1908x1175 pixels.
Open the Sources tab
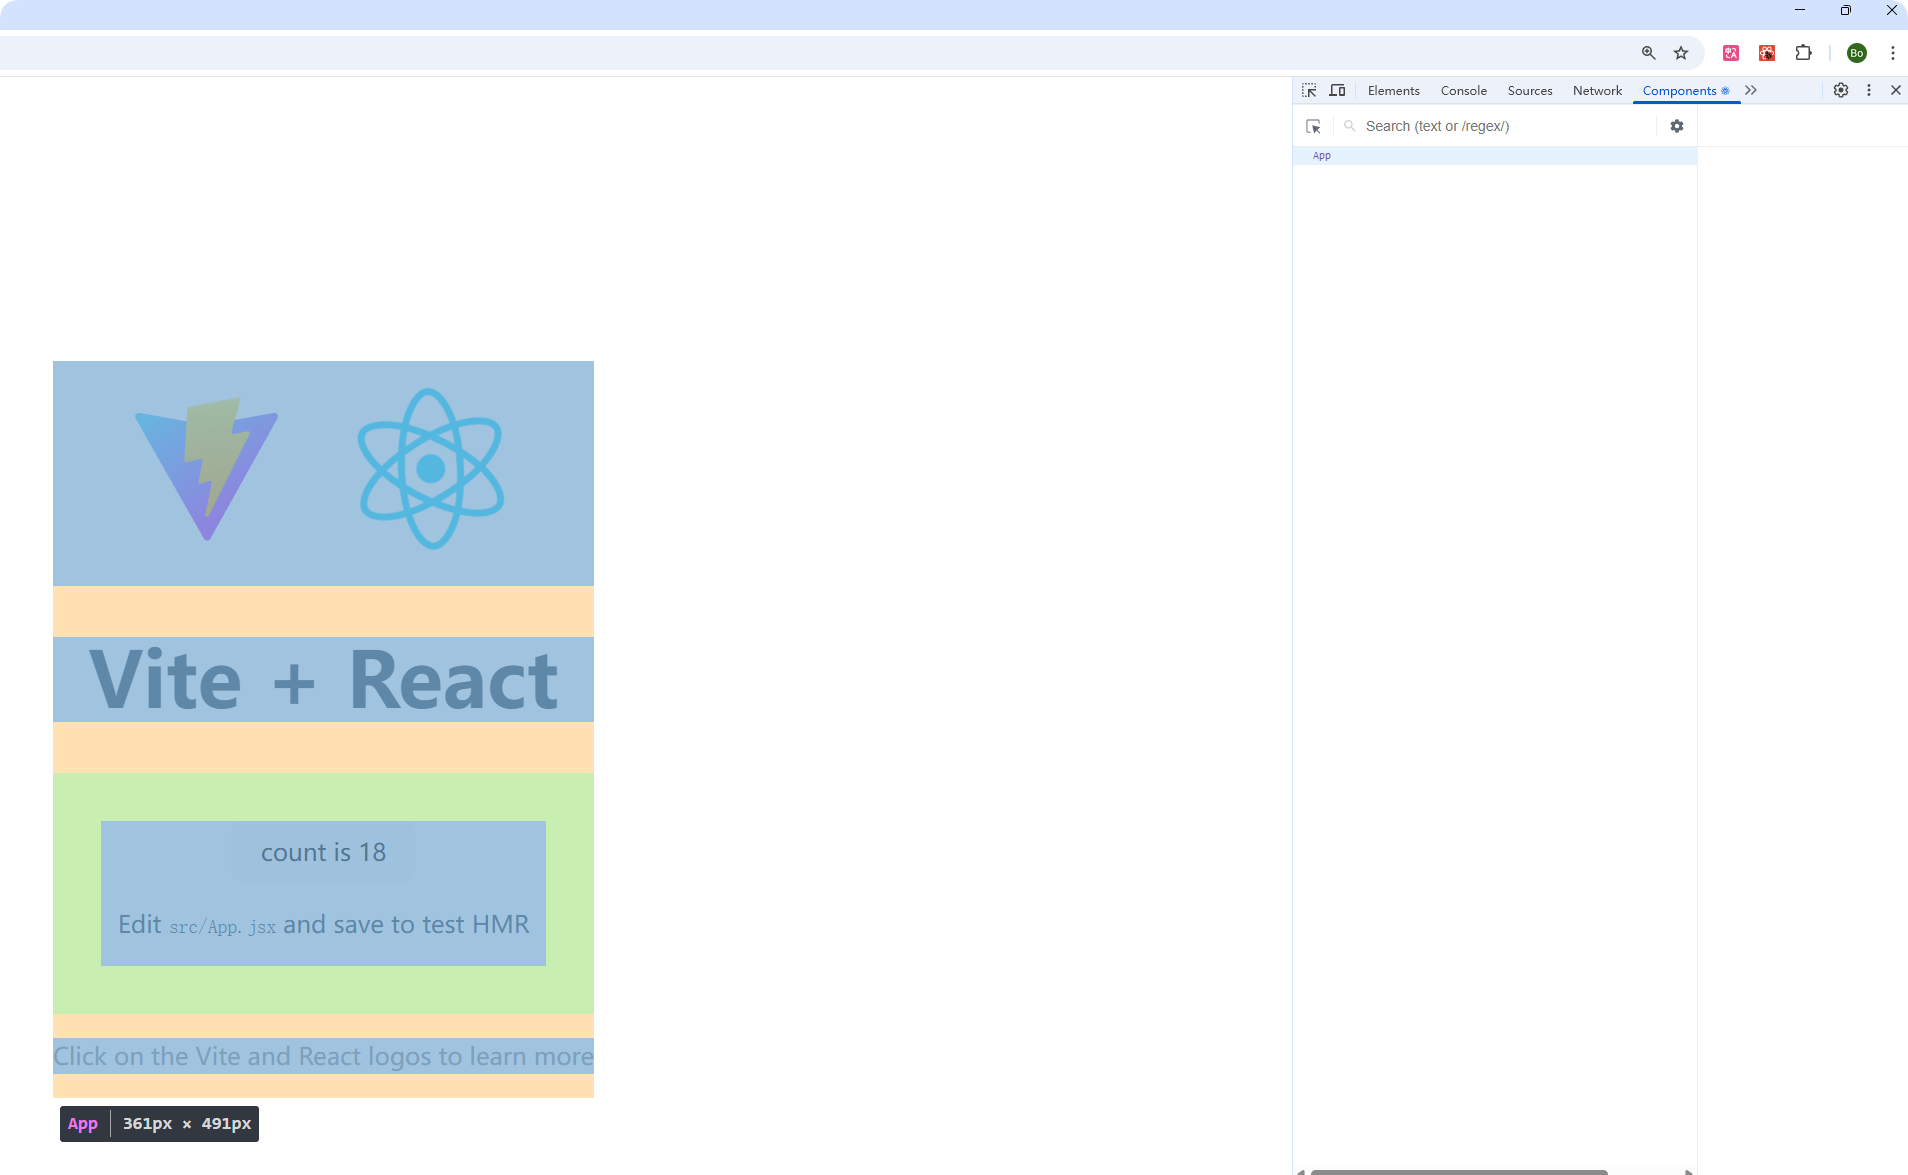point(1529,90)
